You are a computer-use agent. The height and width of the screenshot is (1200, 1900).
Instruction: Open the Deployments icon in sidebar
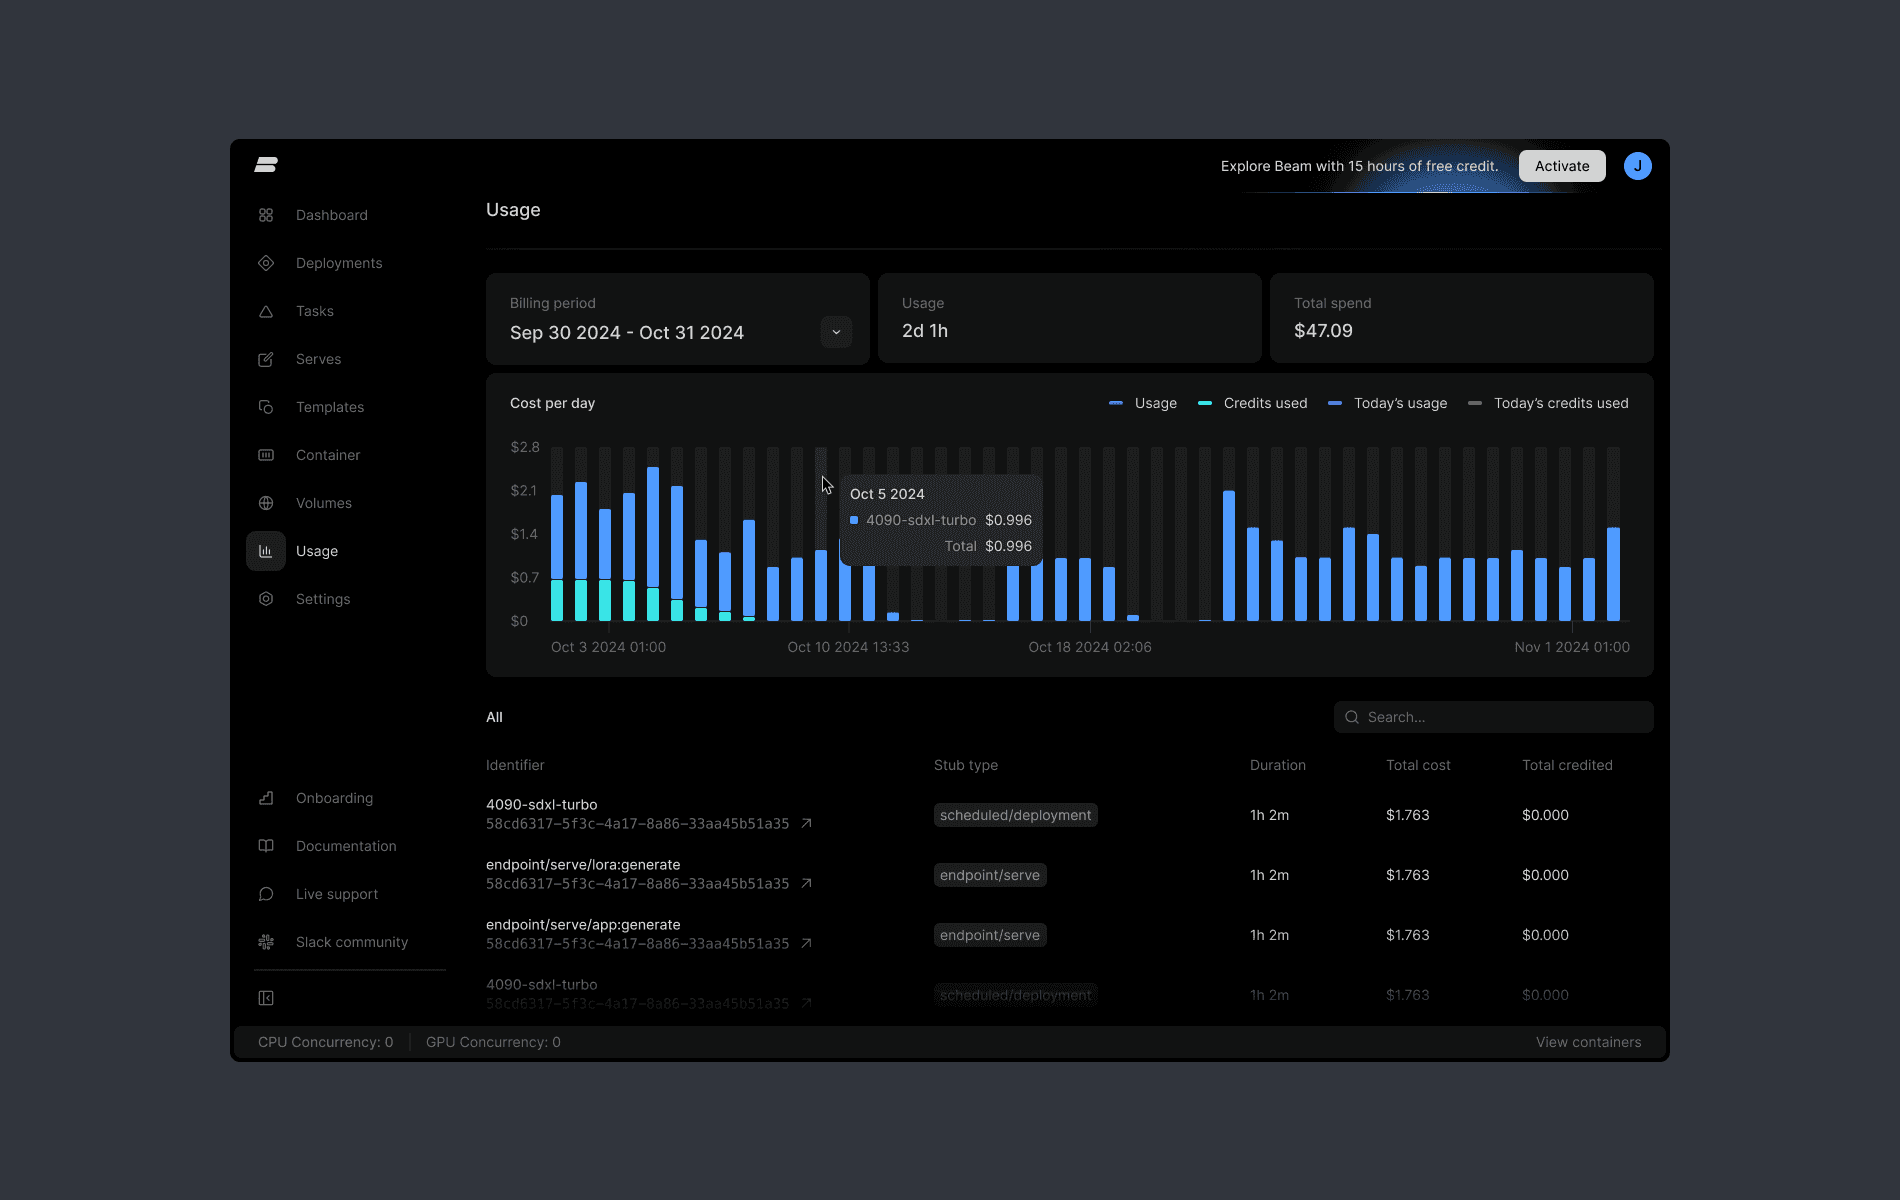[266, 263]
